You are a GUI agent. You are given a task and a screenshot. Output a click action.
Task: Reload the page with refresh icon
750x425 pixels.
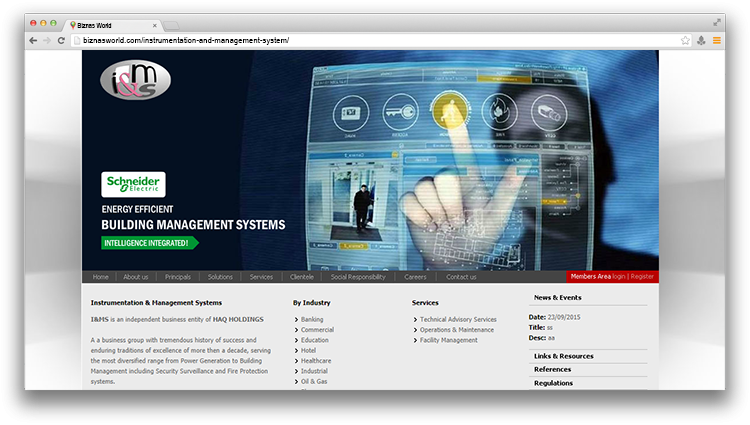tap(61, 40)
